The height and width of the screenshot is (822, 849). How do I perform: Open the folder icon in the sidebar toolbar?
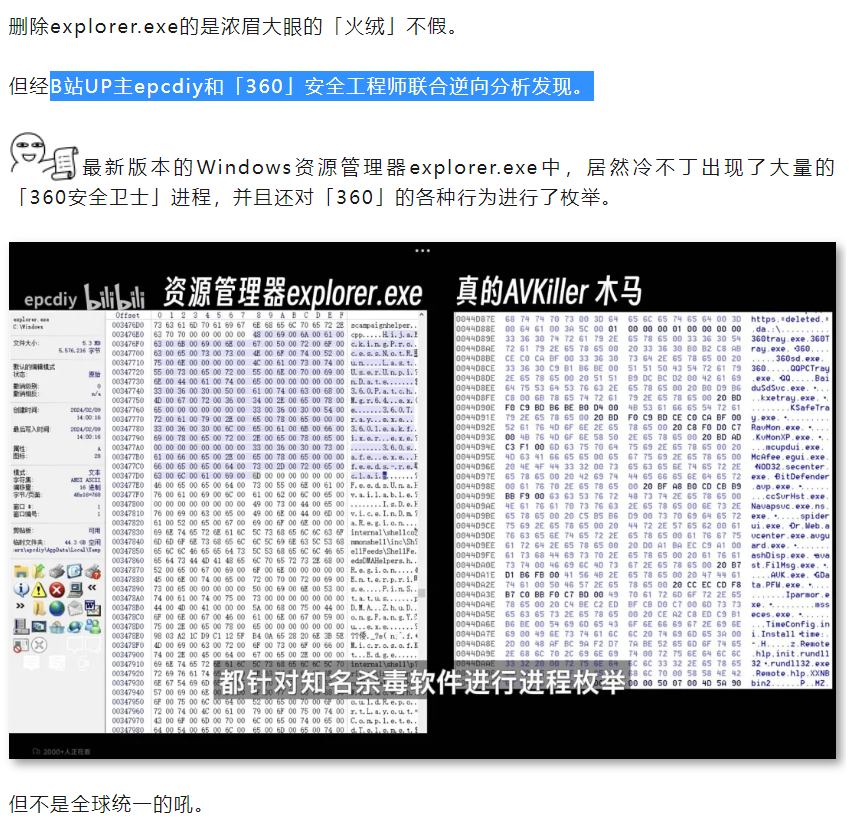pyautogui.click(x=21, y=571)
